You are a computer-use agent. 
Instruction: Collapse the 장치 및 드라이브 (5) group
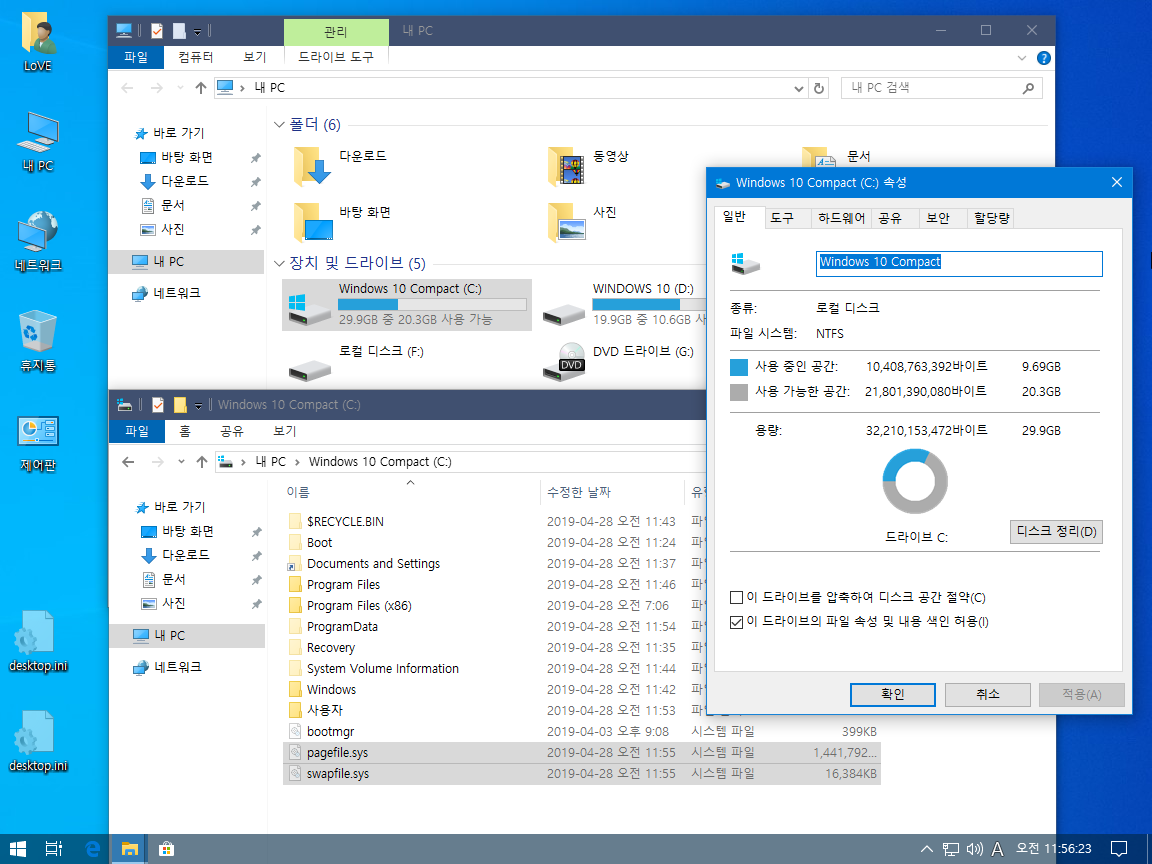pos(279,263)
